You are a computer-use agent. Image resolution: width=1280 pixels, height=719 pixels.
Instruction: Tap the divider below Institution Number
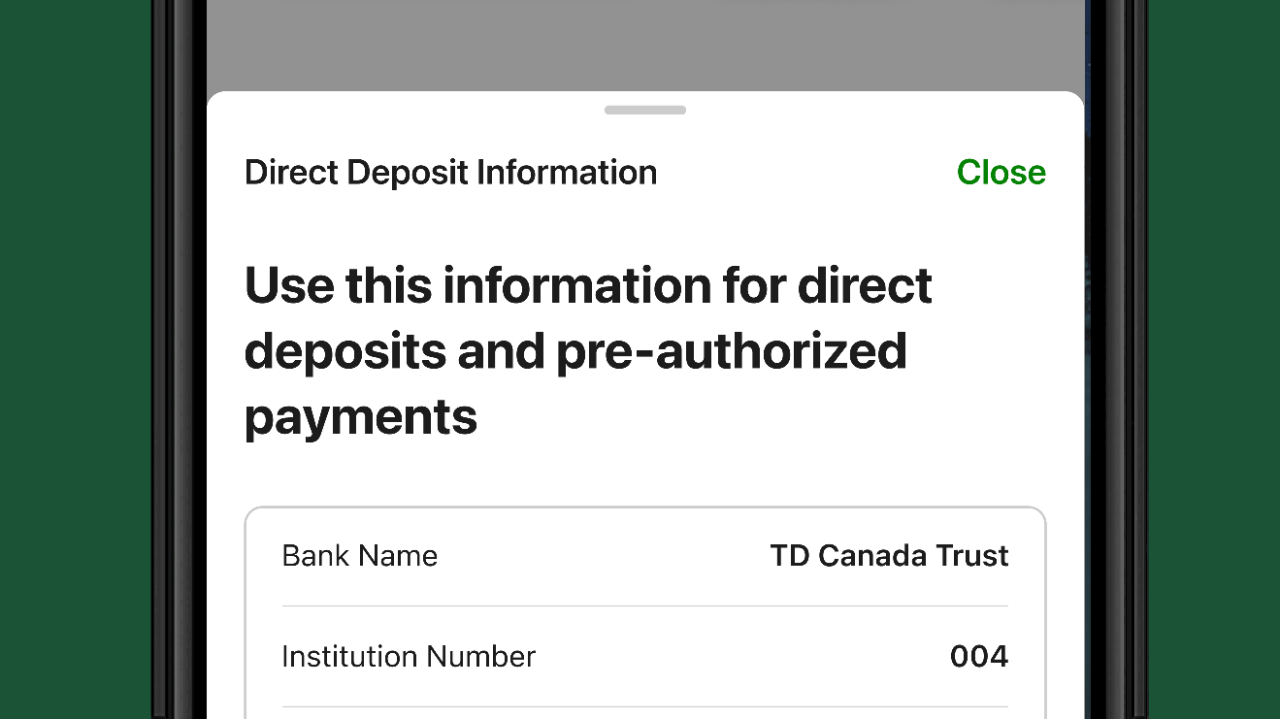[x=645, y=706]
